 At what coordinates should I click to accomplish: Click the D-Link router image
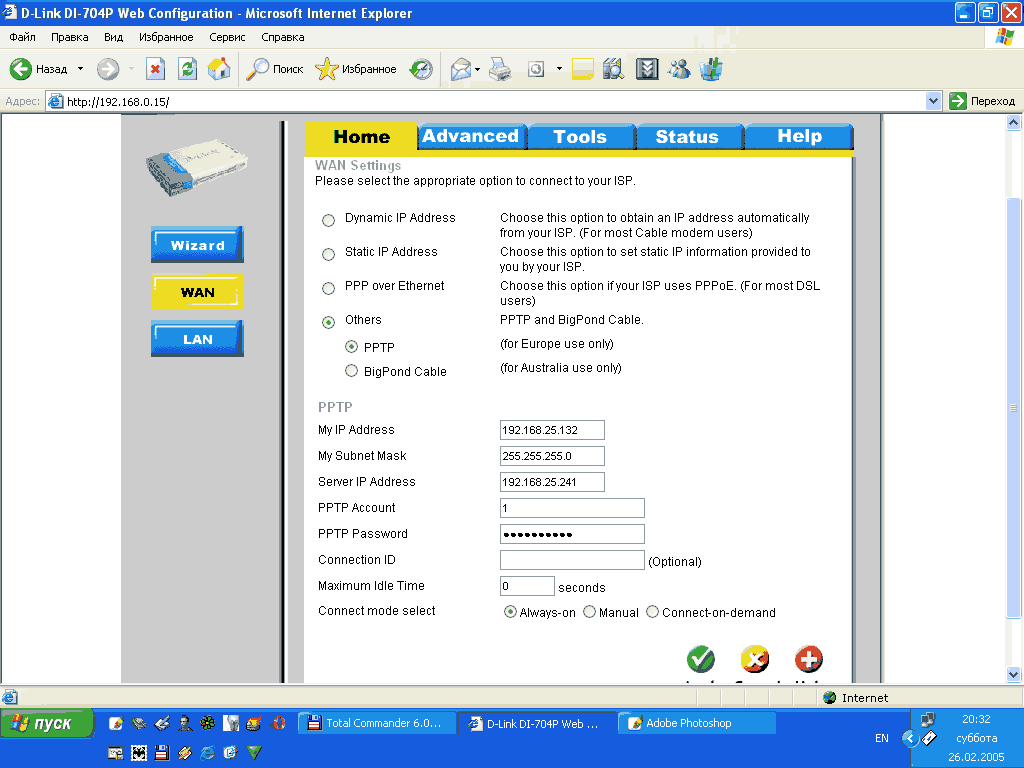tap(197, 167)
